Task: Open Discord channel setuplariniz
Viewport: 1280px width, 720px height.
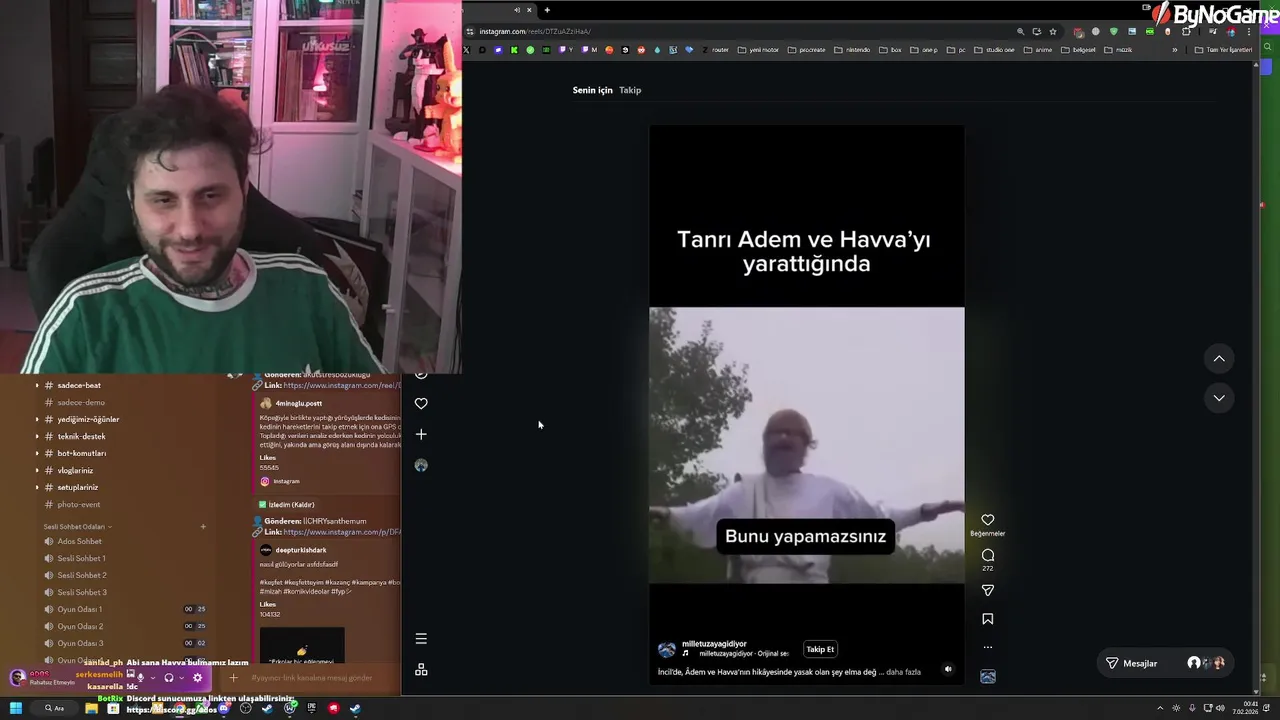Action: tap(78, 487)
